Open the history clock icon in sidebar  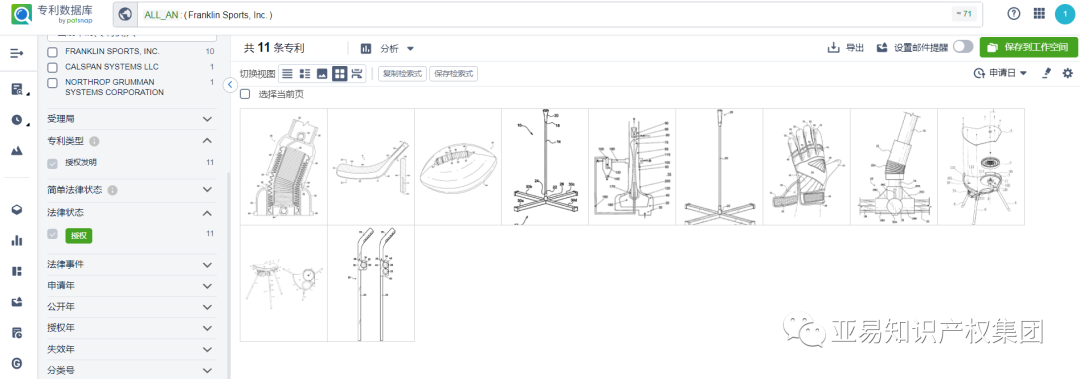[17, 120]
